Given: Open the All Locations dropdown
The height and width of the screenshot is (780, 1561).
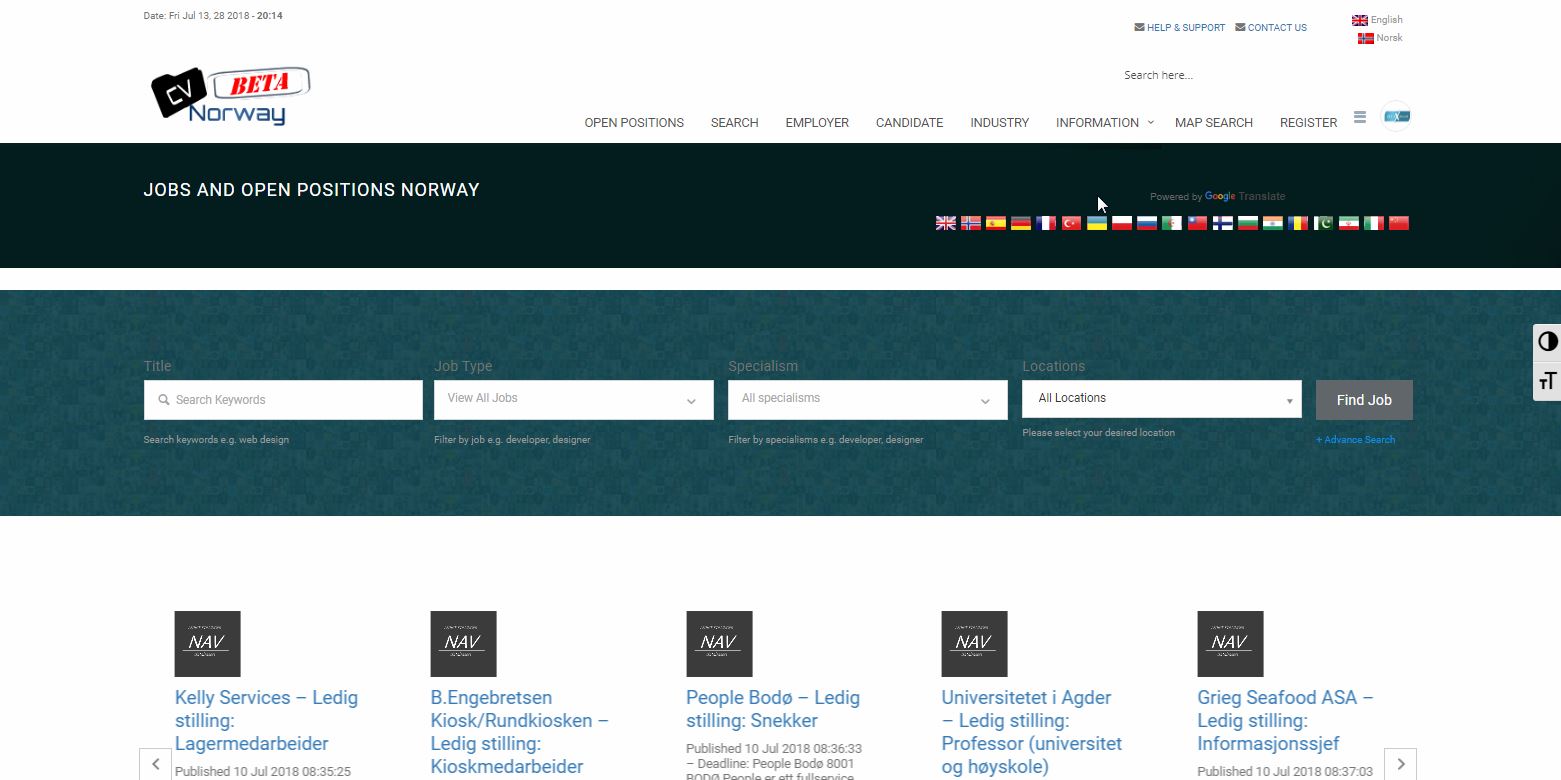Looking at the screenshot, I should tap(1162, 399).
